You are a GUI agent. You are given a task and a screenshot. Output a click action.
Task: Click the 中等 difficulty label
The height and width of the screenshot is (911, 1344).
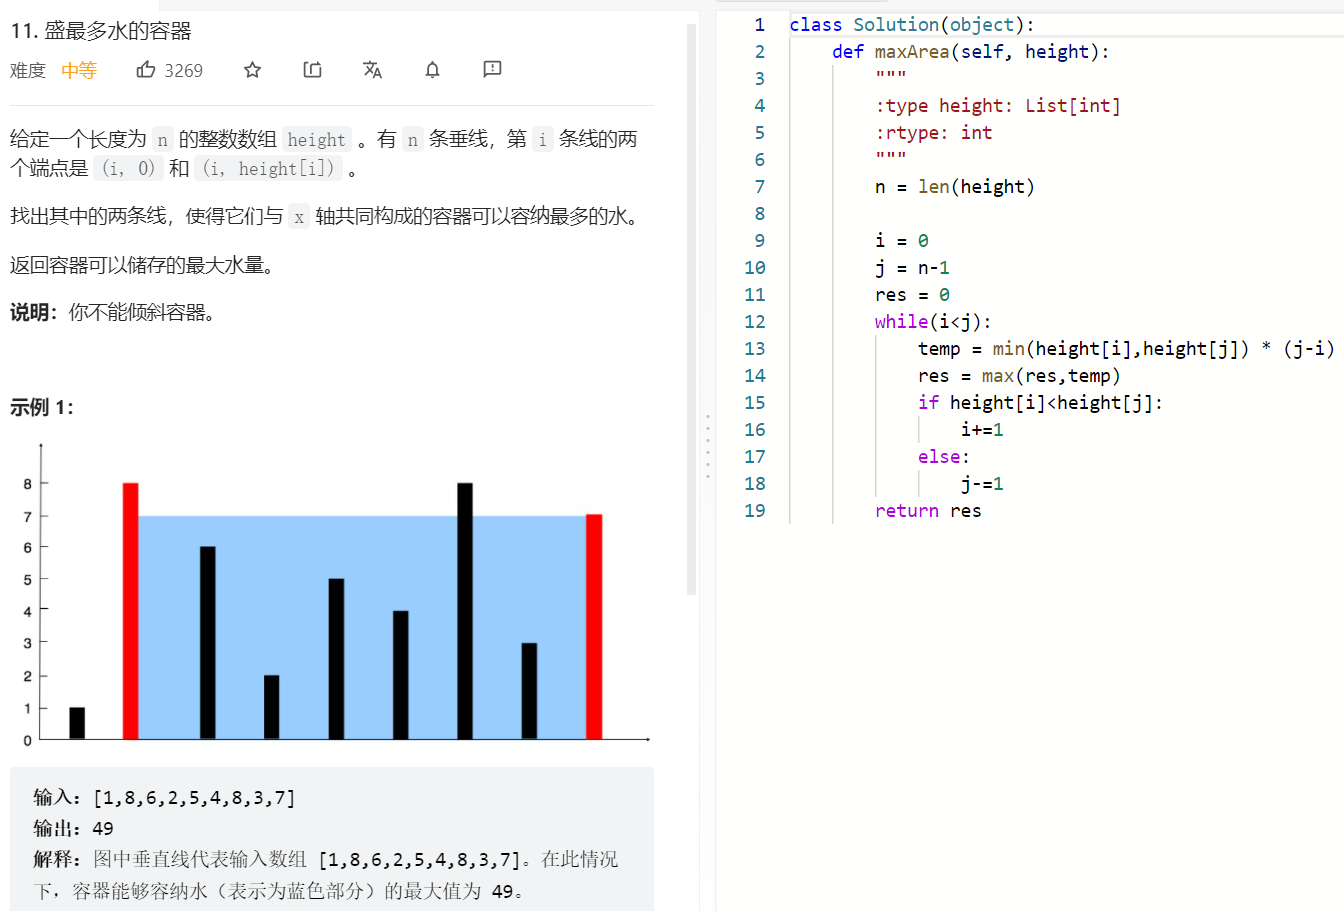click(79, 70)
